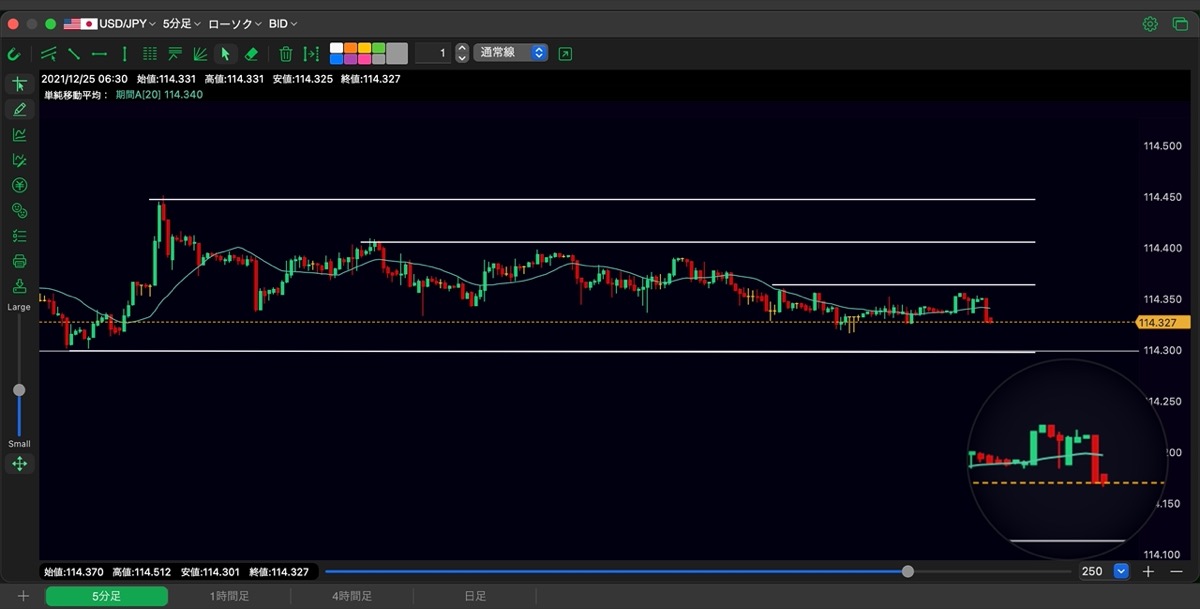Image resolution: width=1200 pixels, height=609 pixels.
Task: Open the chart settings gear
Action: pos(1151,23)
